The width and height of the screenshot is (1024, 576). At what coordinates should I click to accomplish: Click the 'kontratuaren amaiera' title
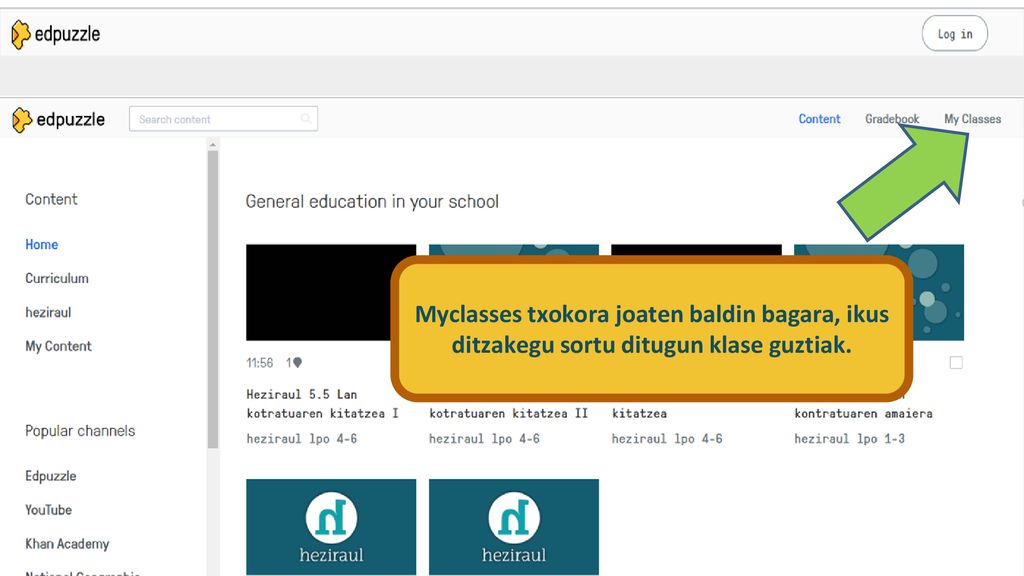(x=863, y=413)
